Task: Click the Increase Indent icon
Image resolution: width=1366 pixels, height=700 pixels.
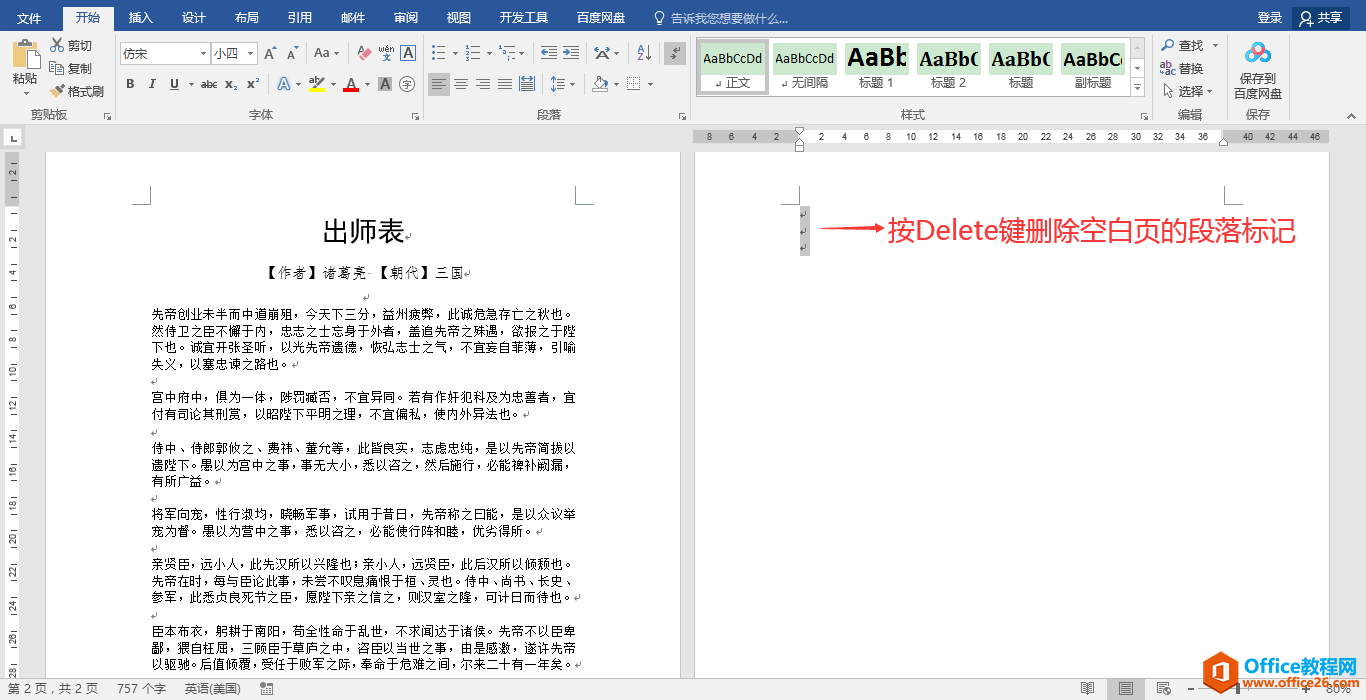Action: click(571, 53)
